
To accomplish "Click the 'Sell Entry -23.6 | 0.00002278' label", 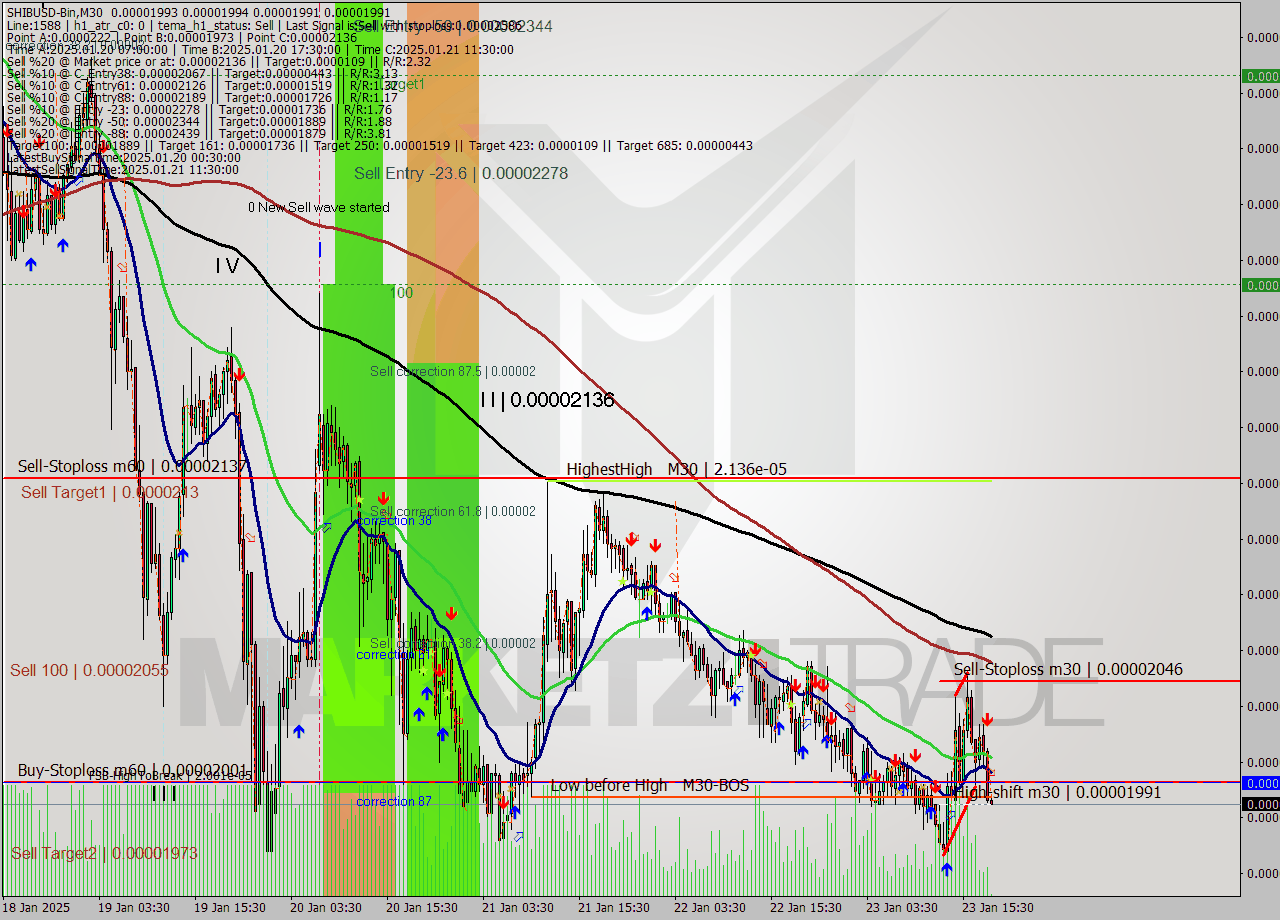I will (461, 173).
